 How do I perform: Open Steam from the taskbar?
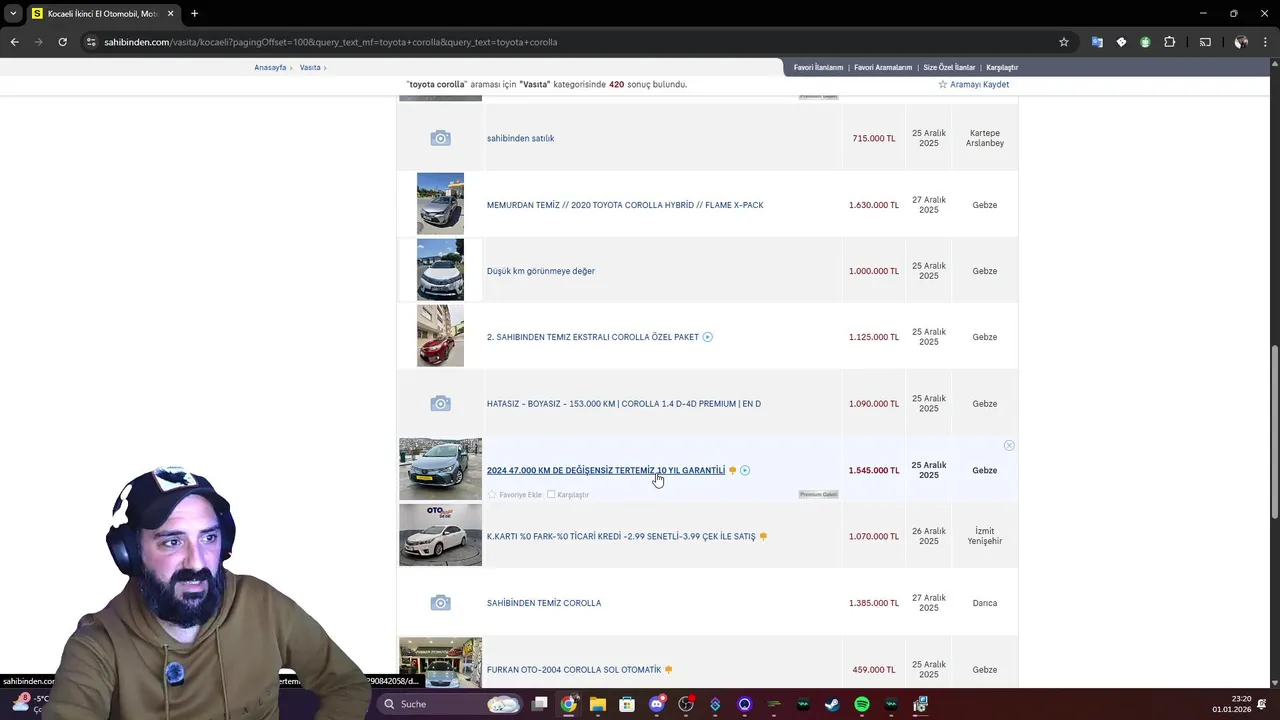(x=832, y=704)
